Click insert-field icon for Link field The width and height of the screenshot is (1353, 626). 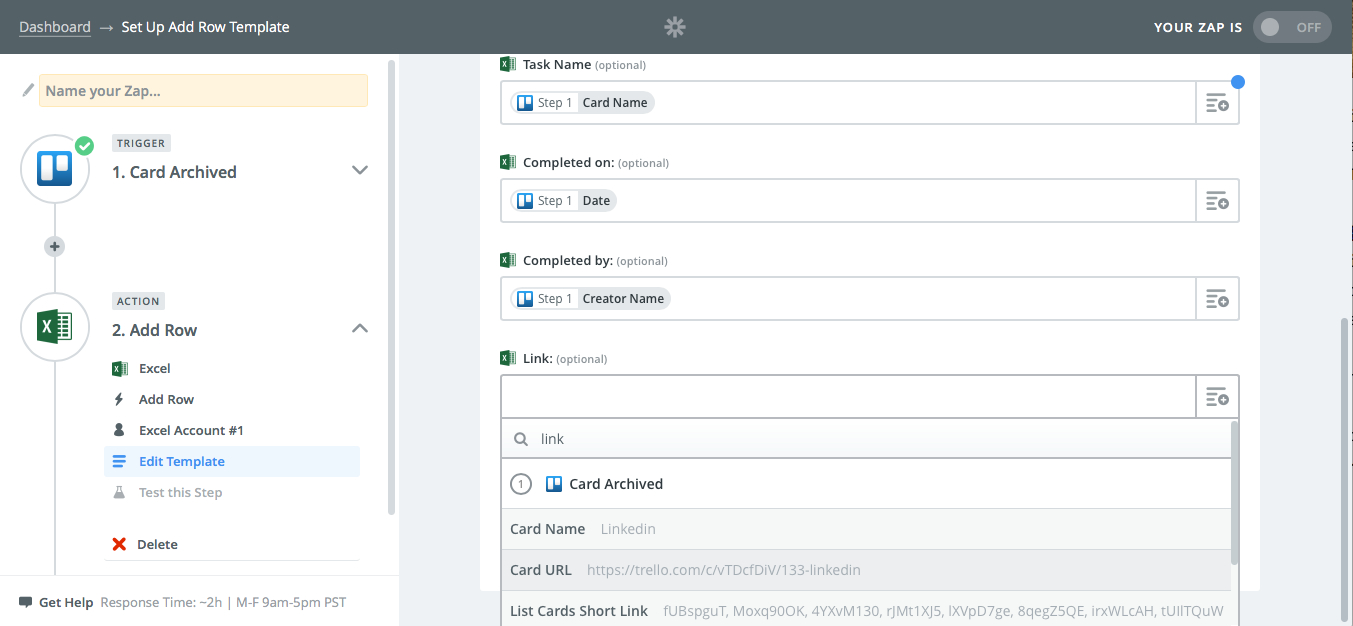point(1217,397)
